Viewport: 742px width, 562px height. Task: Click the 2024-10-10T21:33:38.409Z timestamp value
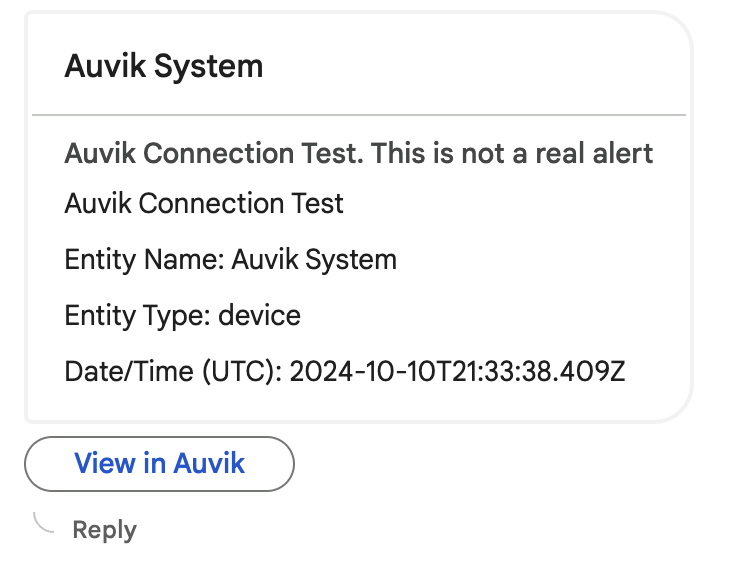[457, 371]
